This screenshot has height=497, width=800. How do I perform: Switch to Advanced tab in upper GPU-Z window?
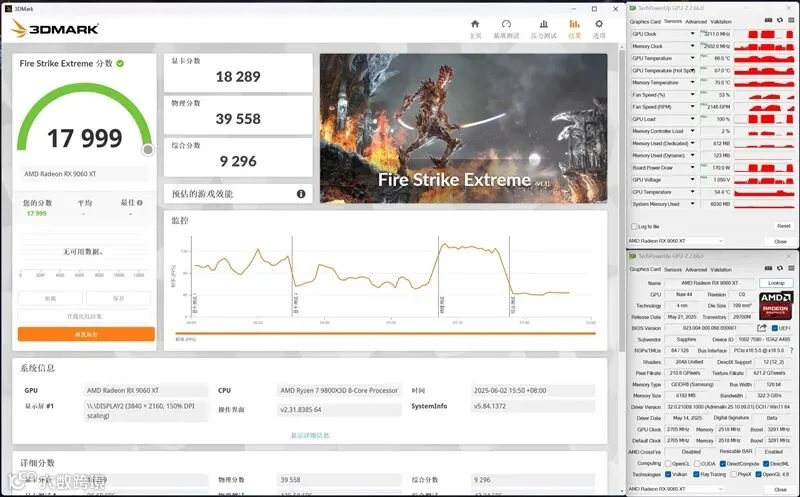point(696,21)
